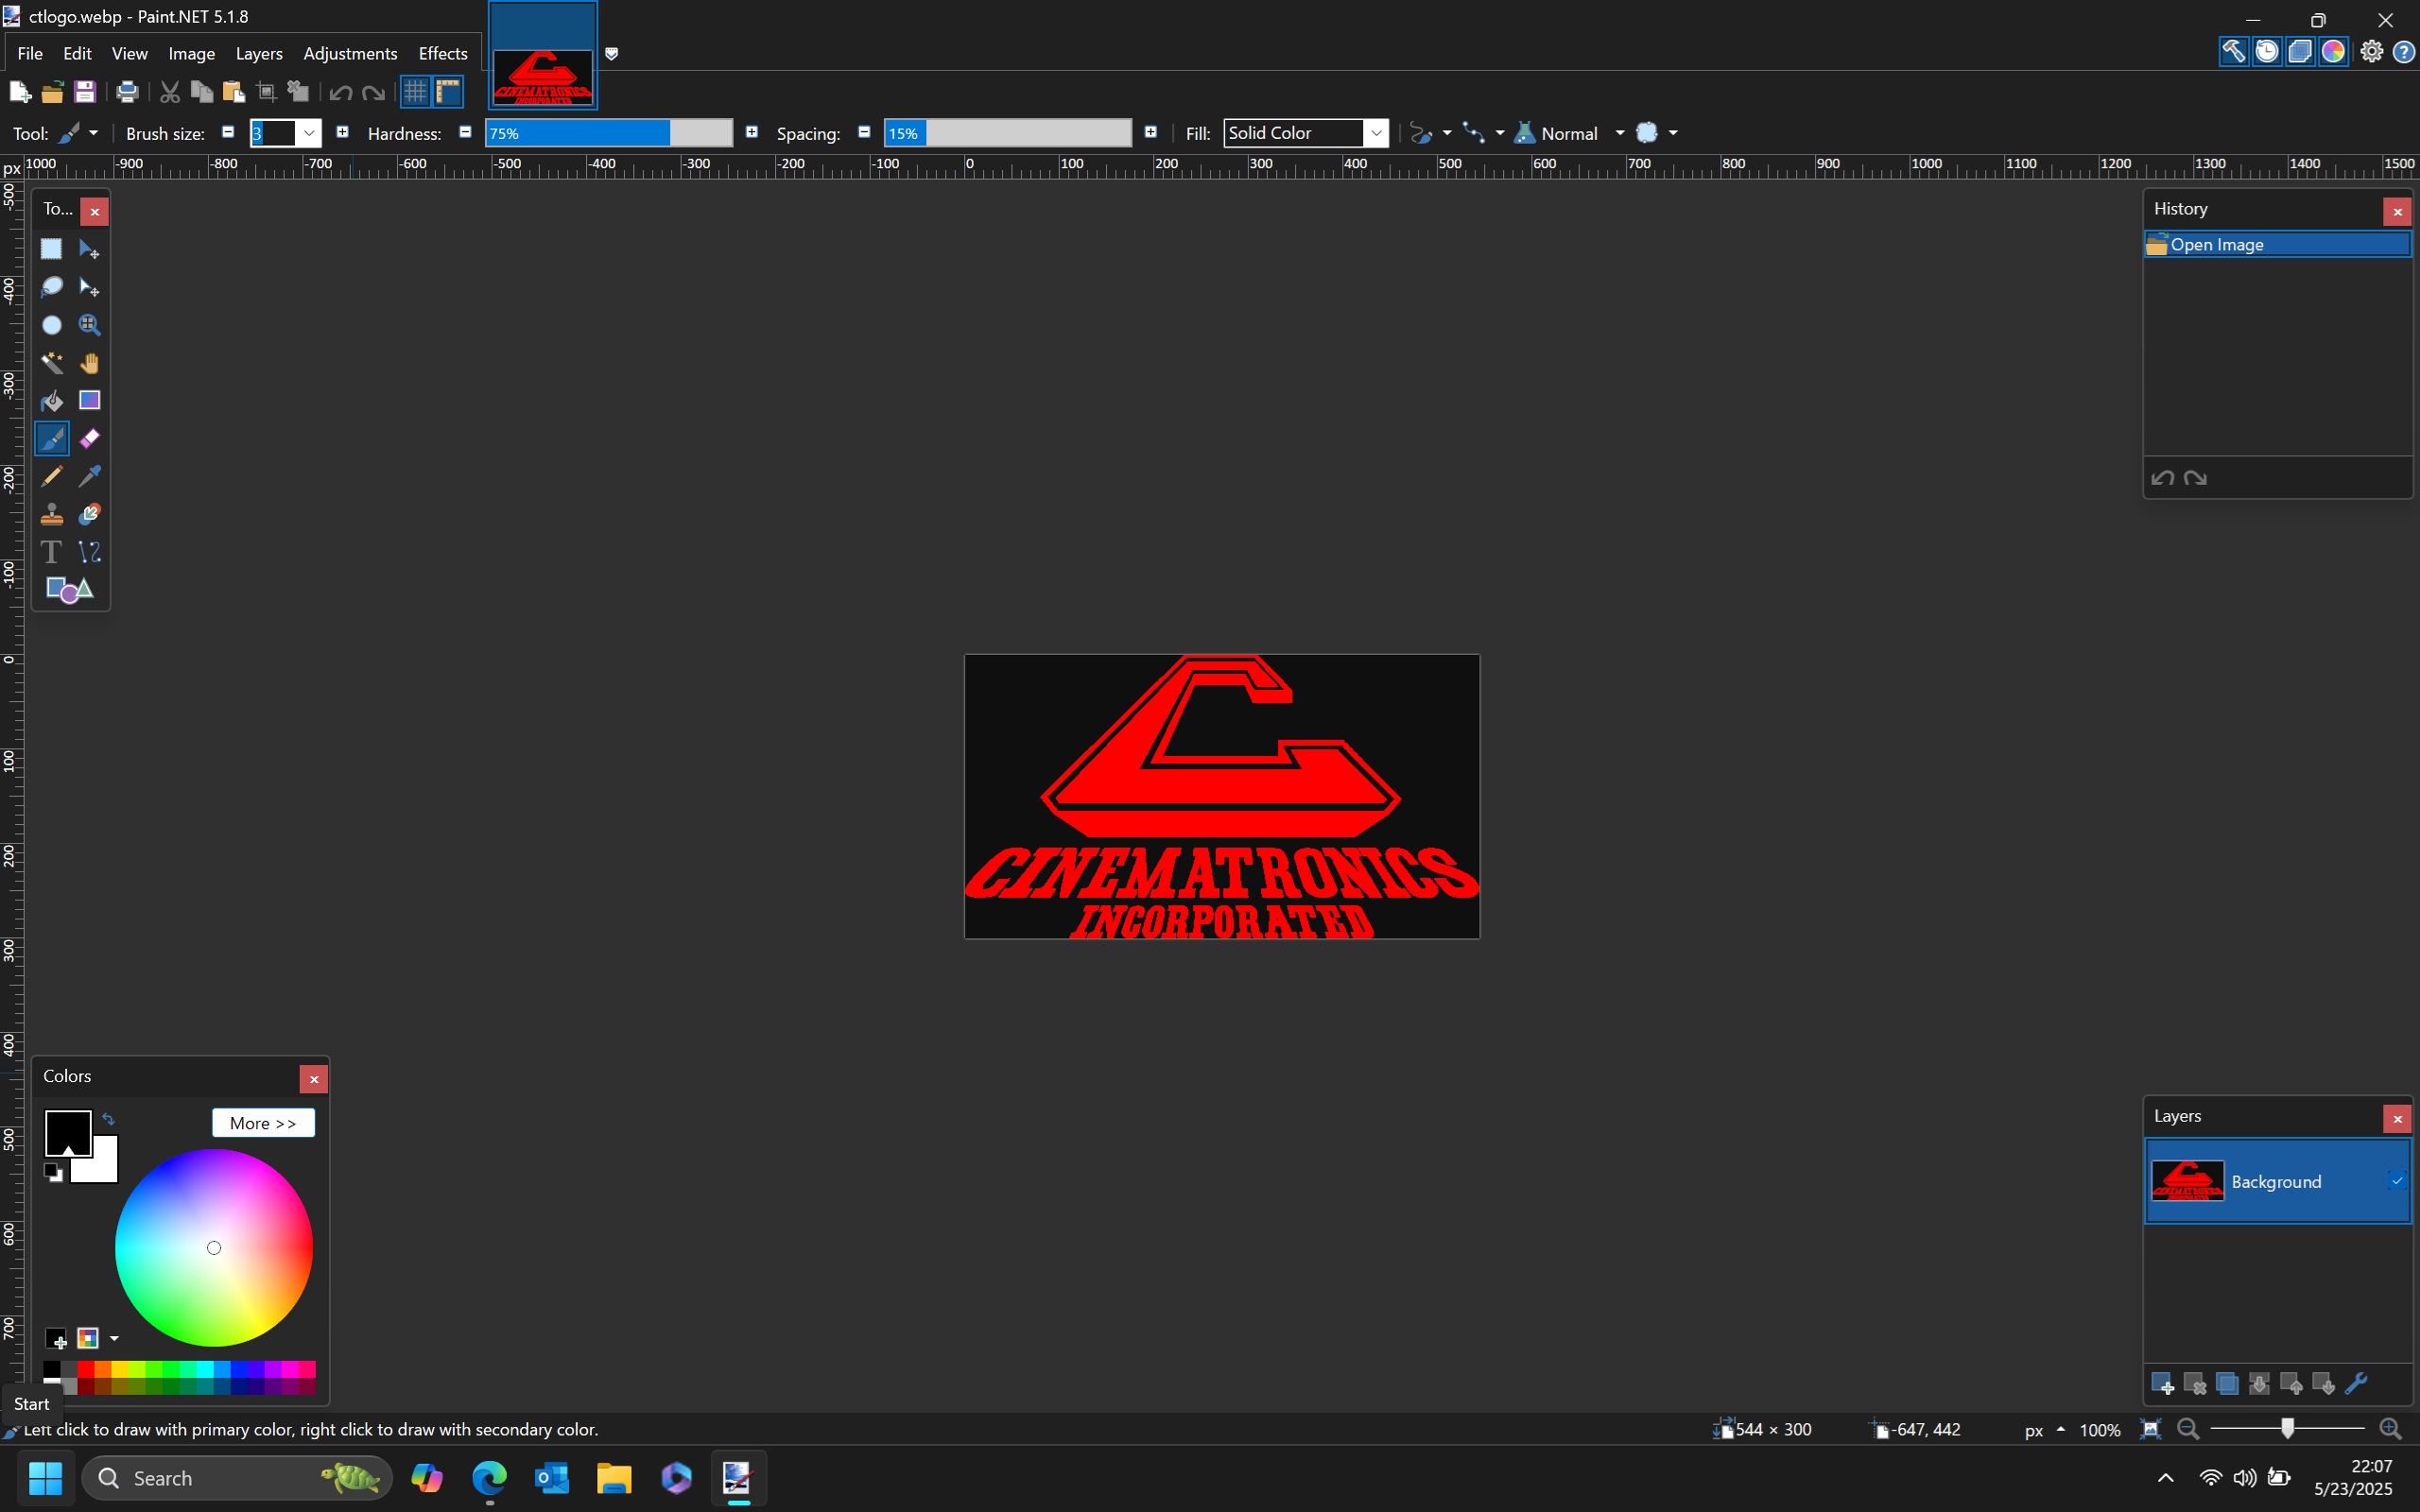Select the Gradient tool
The height and width of the screenshot is (1512, 2420).
pos(90,401)
